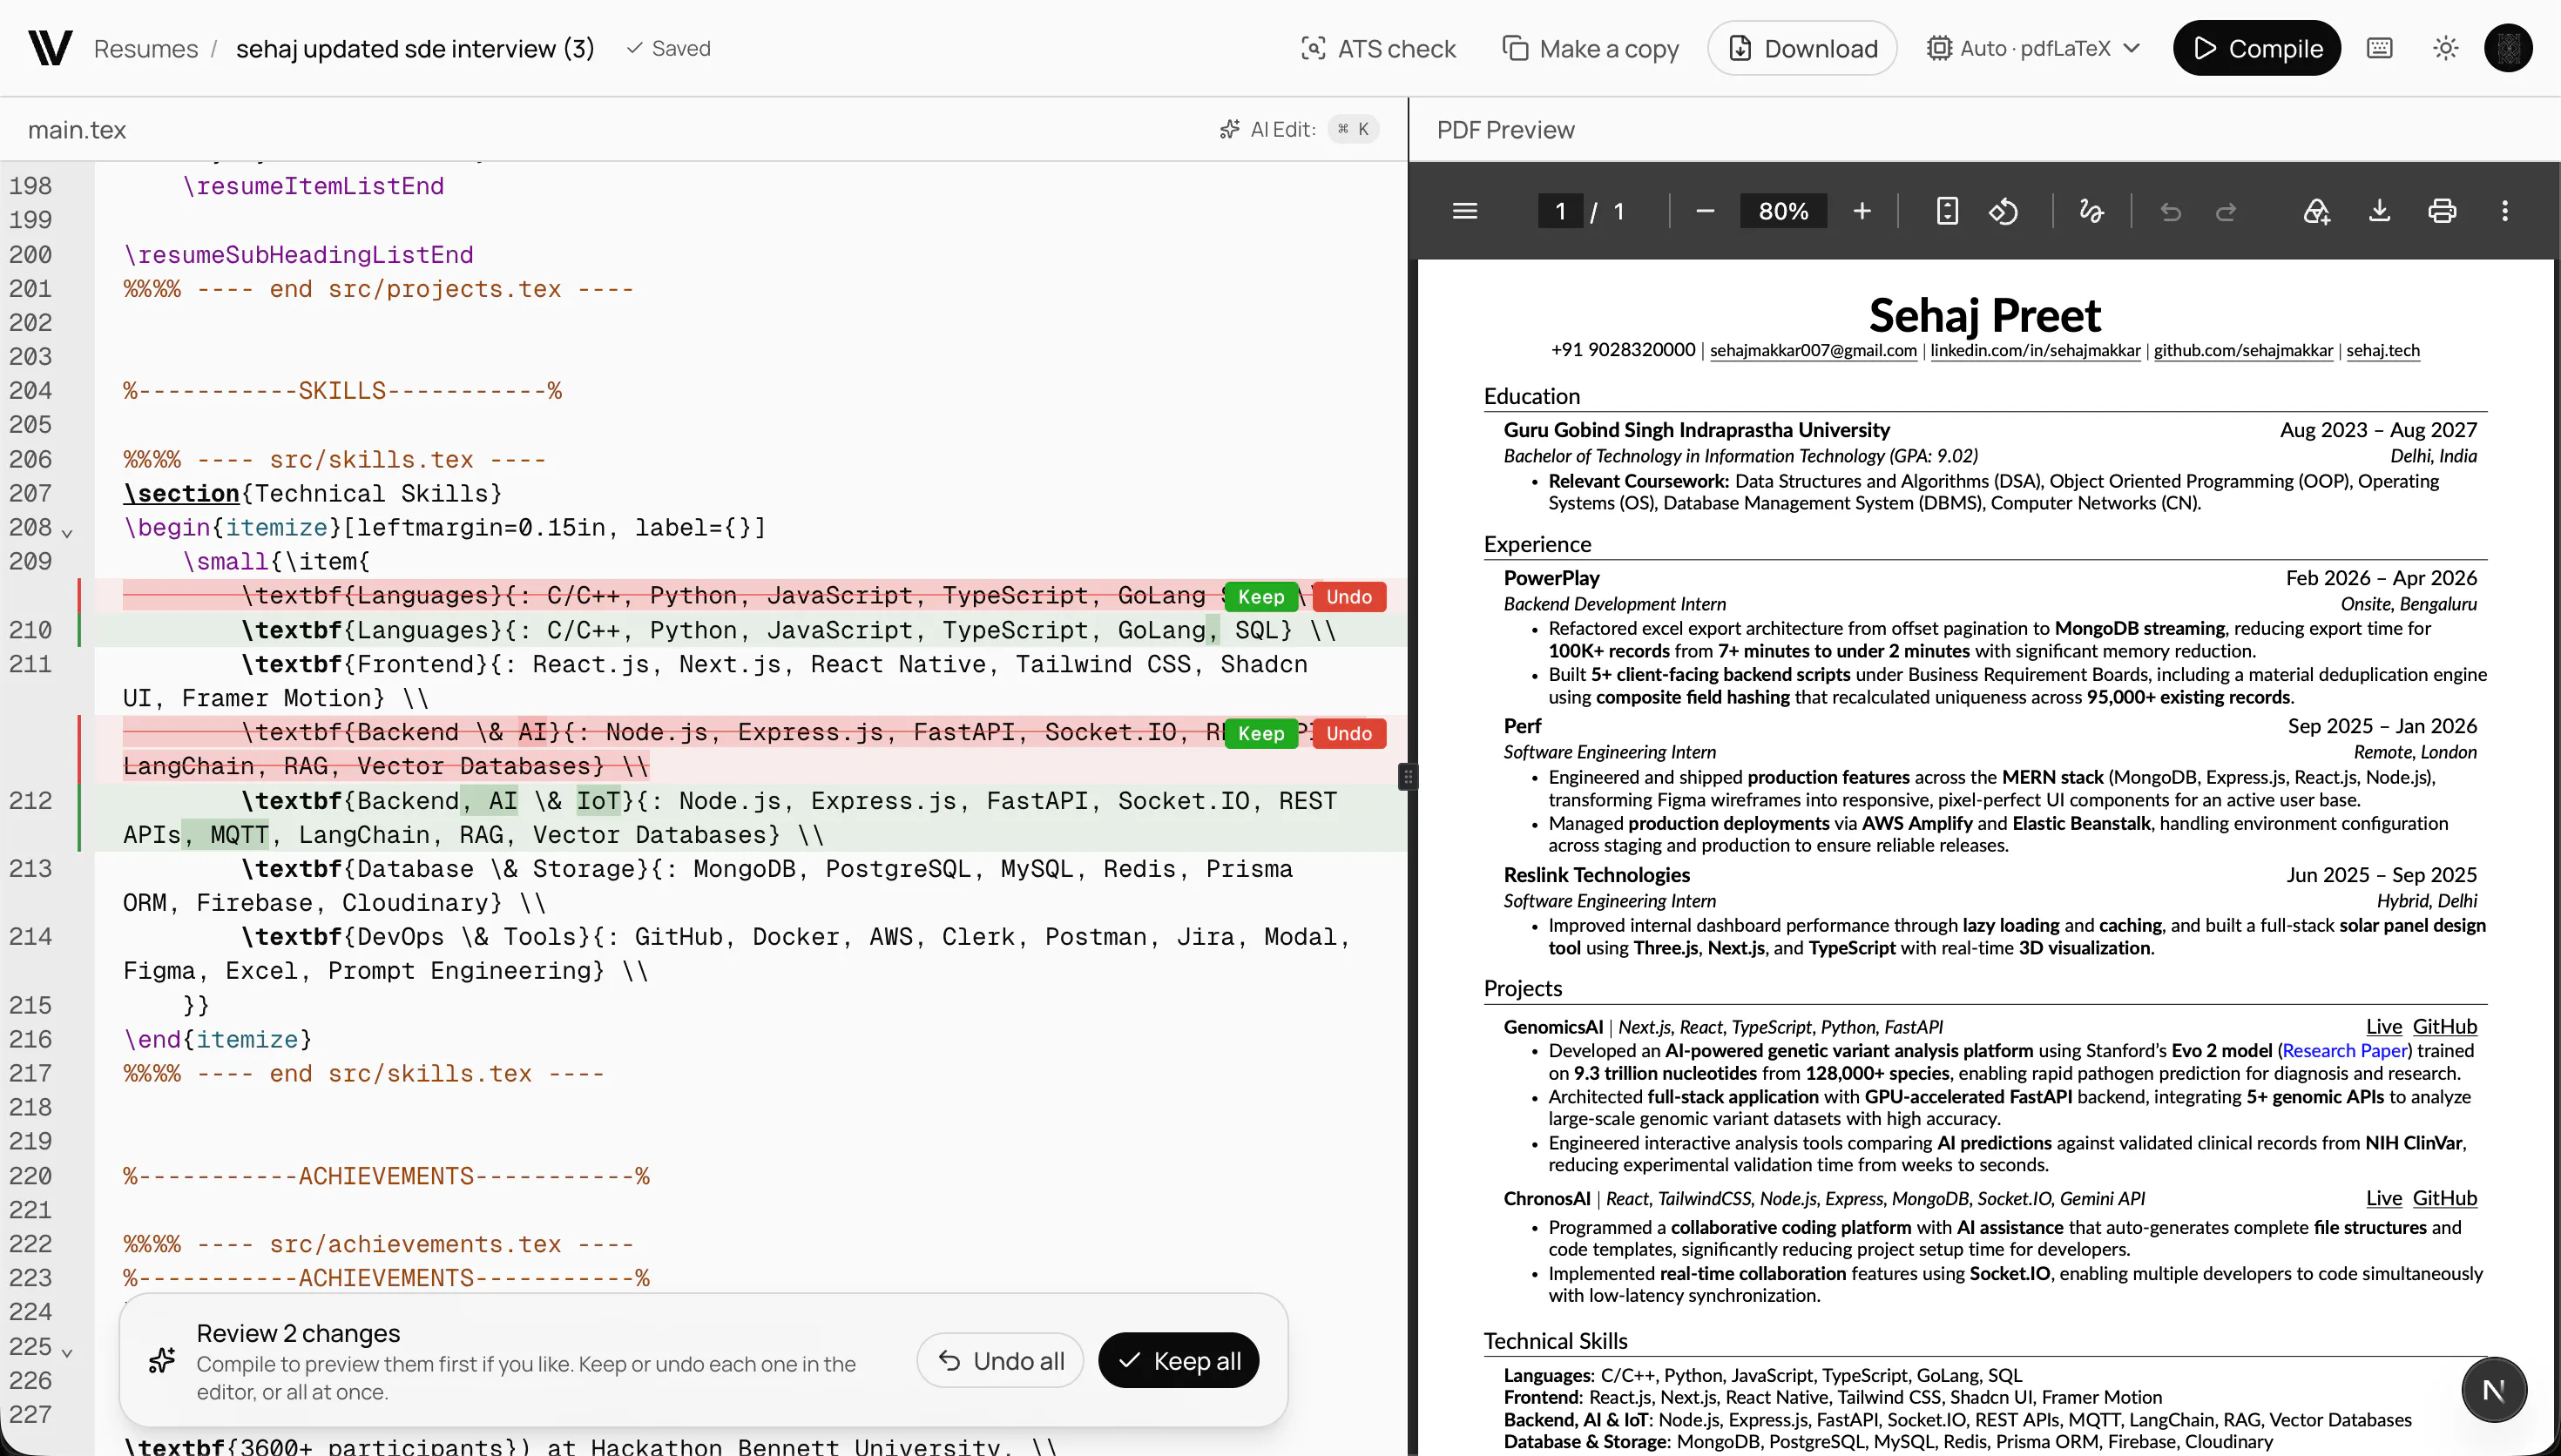The width and height of the screenshot is (2561, 1456).
Task: Edit the PDF page number field
Action: pyautogui.click(x=1560, y=211)
